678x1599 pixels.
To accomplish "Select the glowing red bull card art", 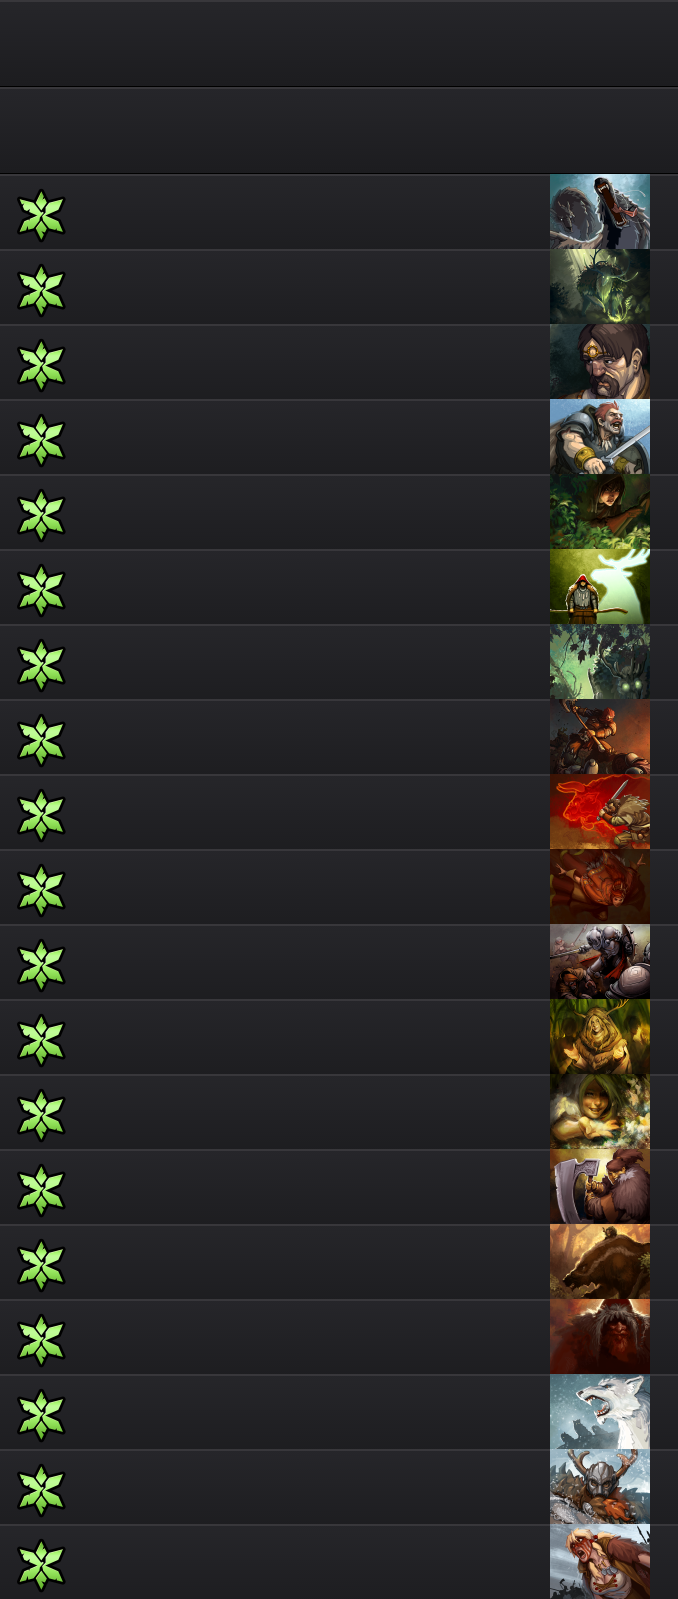I will pyautogui.click(x=600, y=812).
